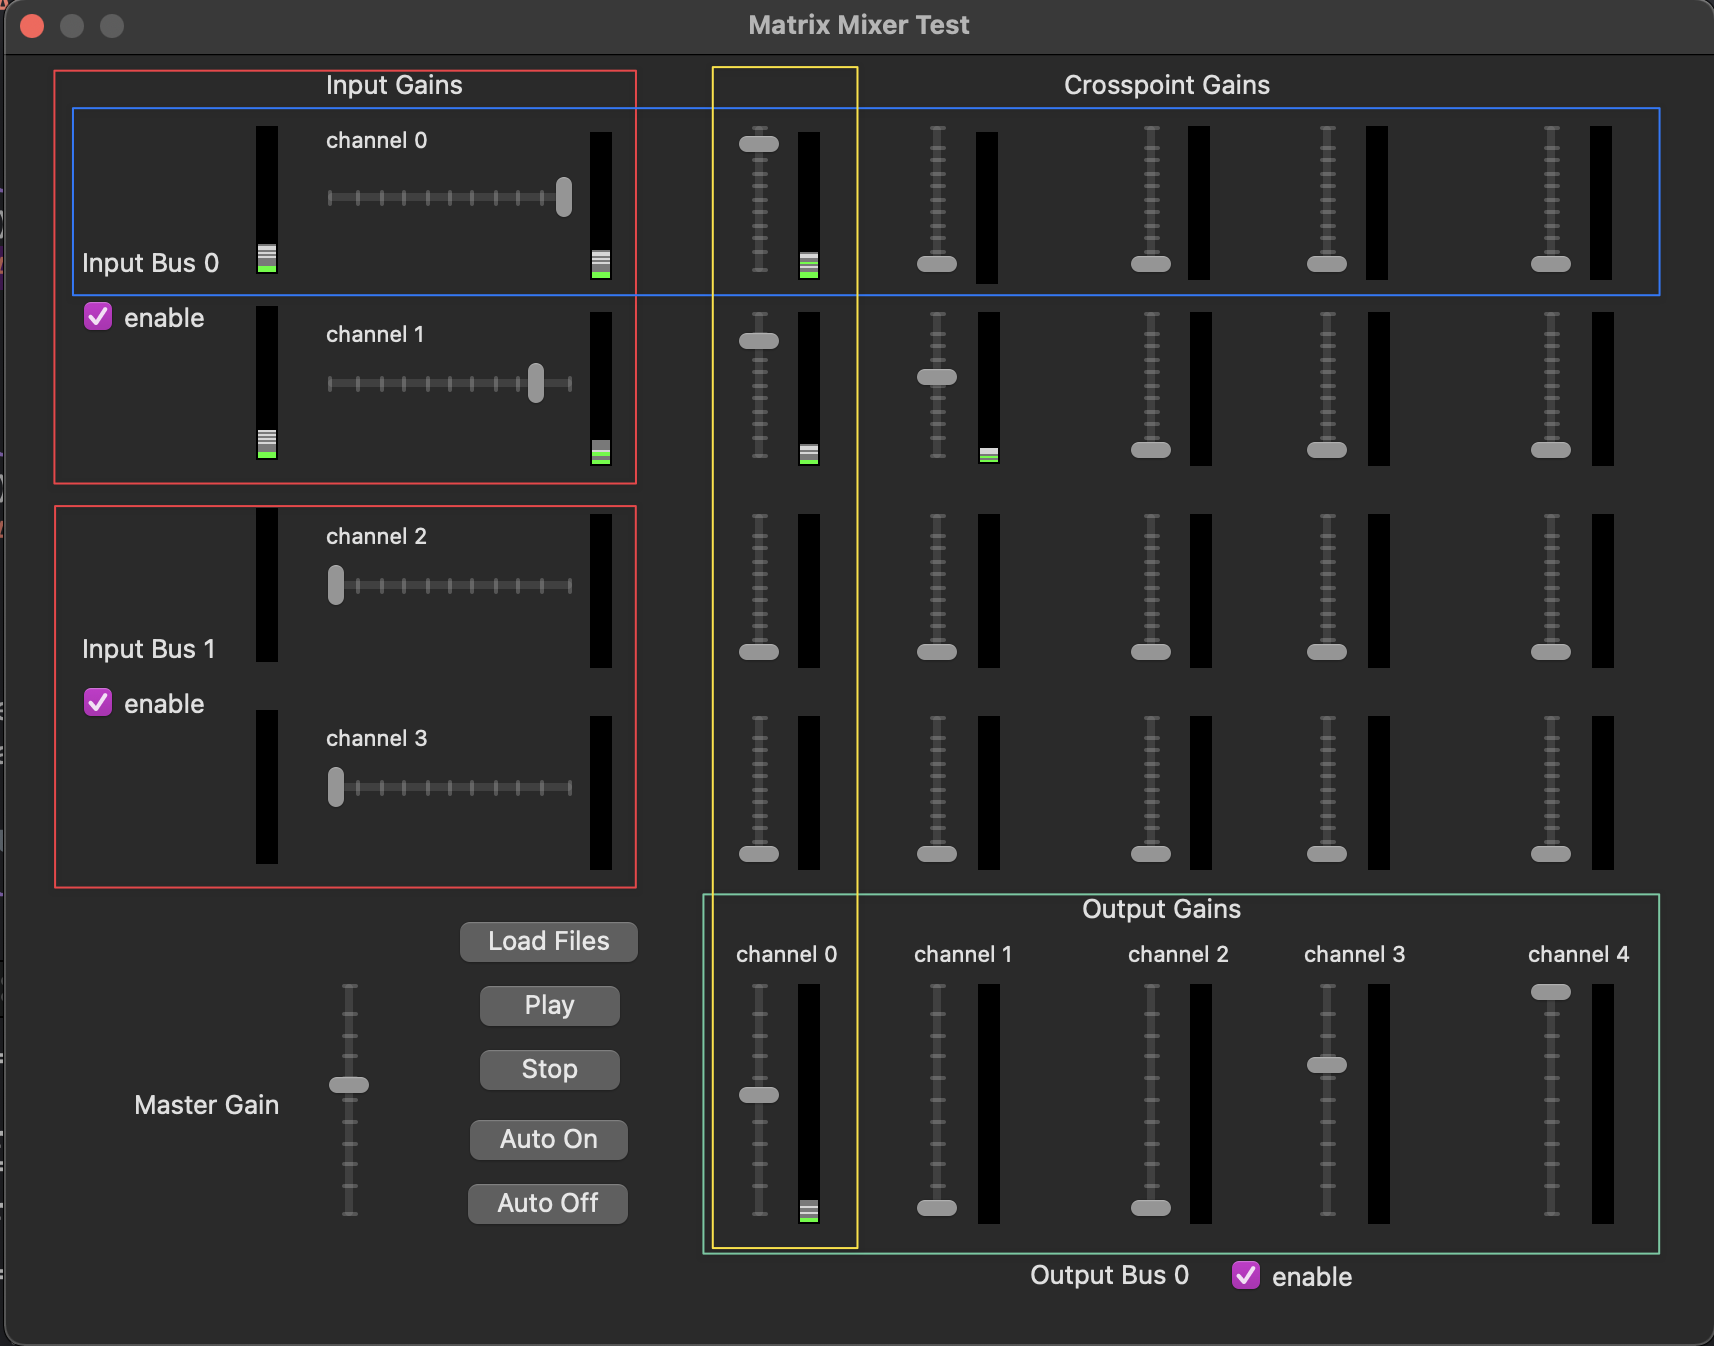Adjust the channel 3 horizontal gain slider
The image size is (1714, 1346).
pos(336,788)
